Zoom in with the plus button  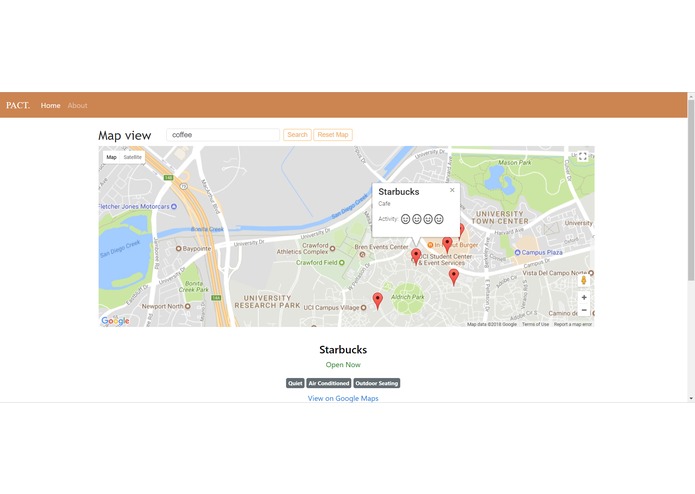click(x=584, y=297)
